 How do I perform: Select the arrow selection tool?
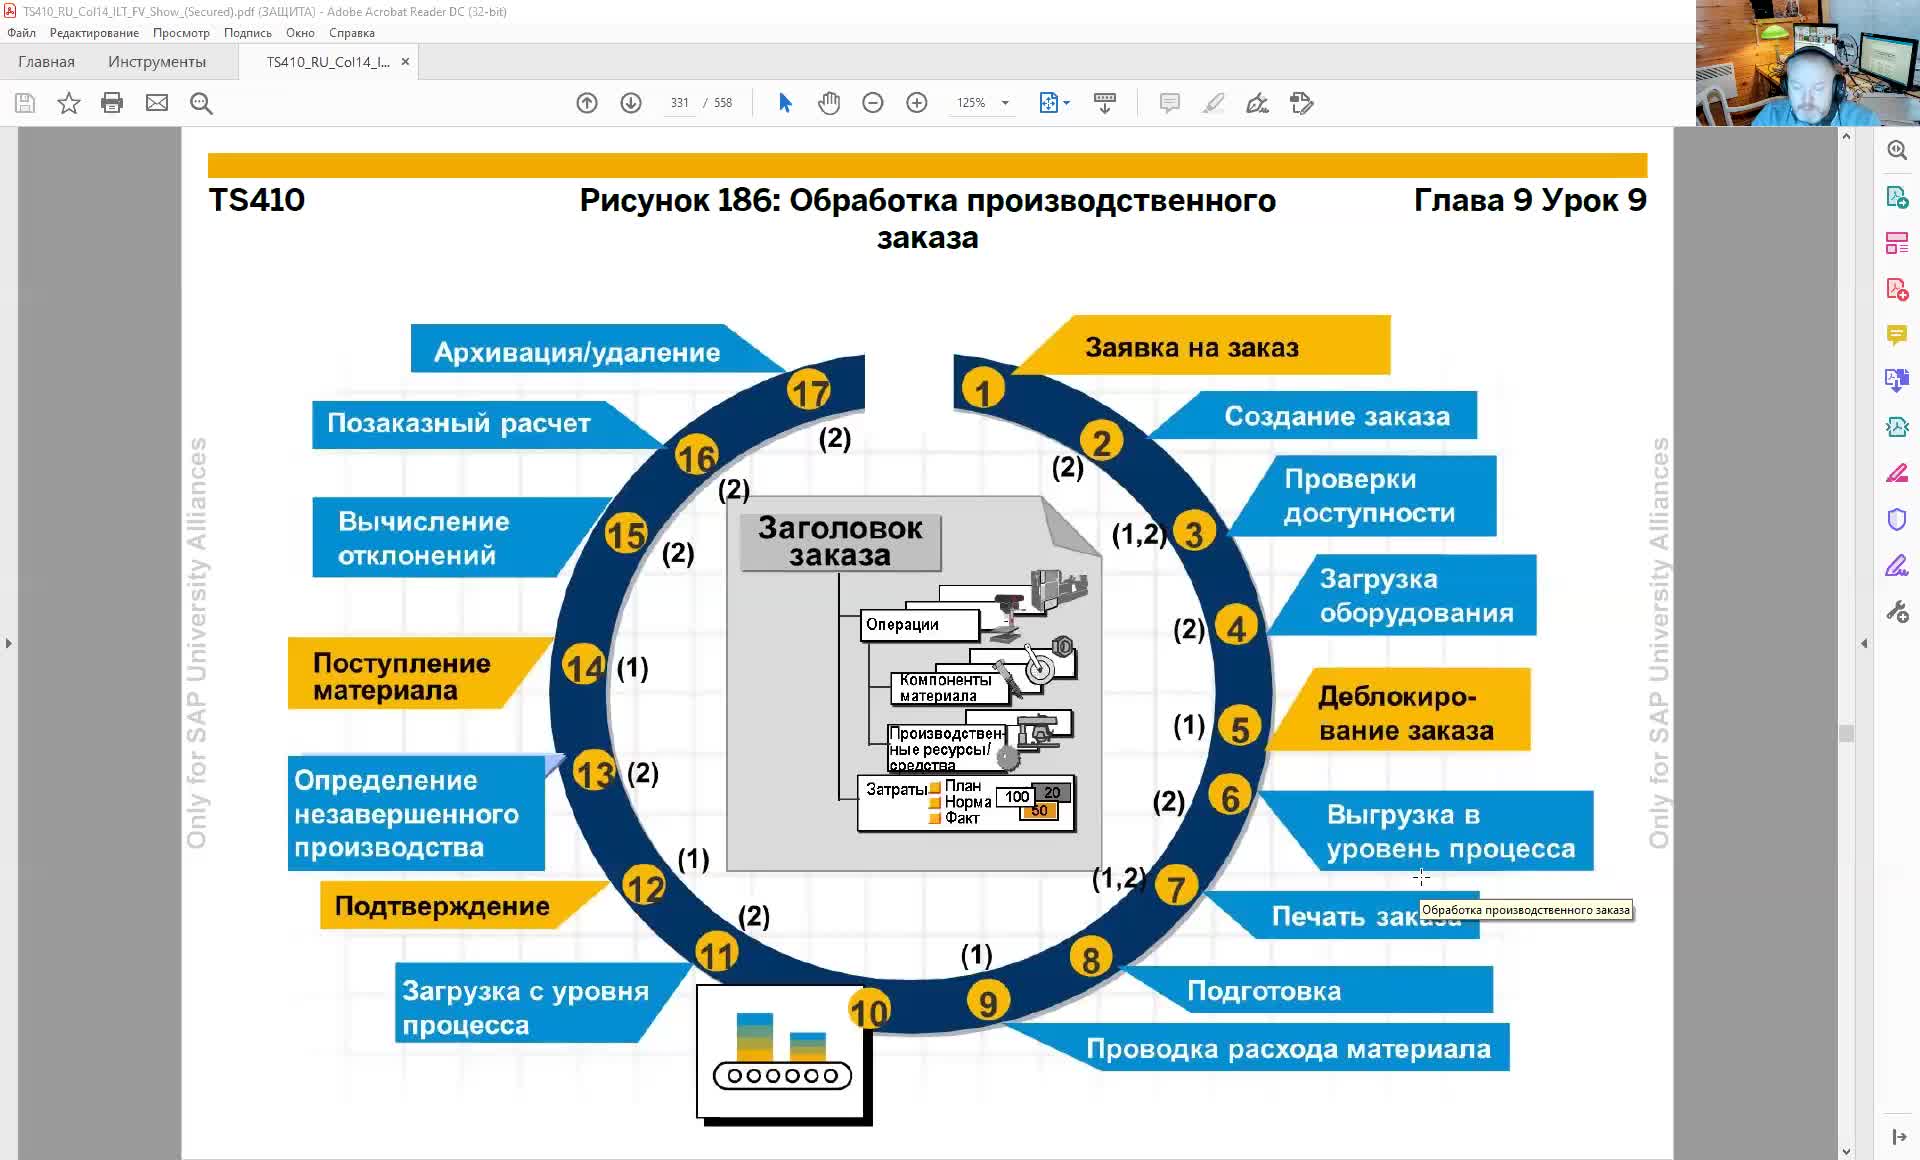point(785,103)
